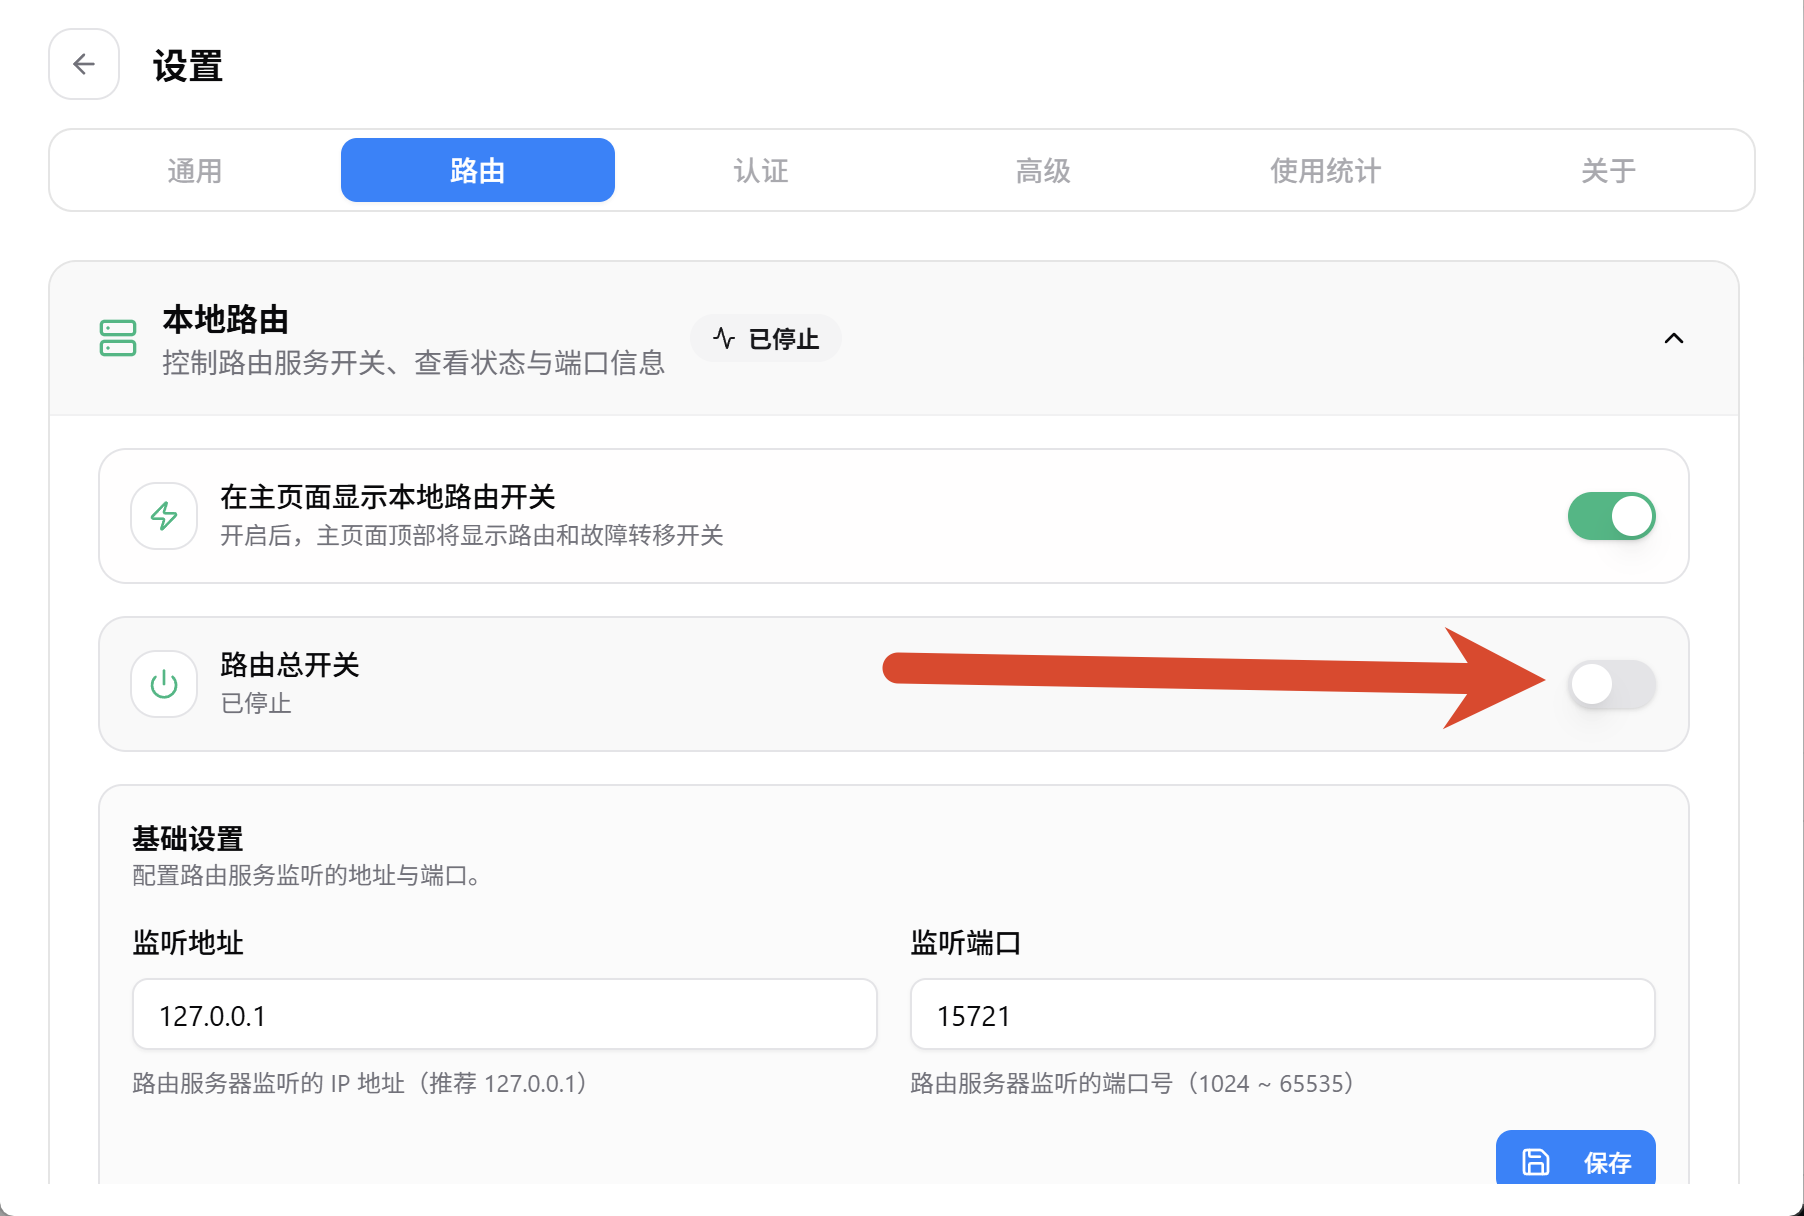Collapse the 本地路由 section chevron
This screenshot has width=1804, height=1216.
pyautogui.click(x=1674, y=338)
